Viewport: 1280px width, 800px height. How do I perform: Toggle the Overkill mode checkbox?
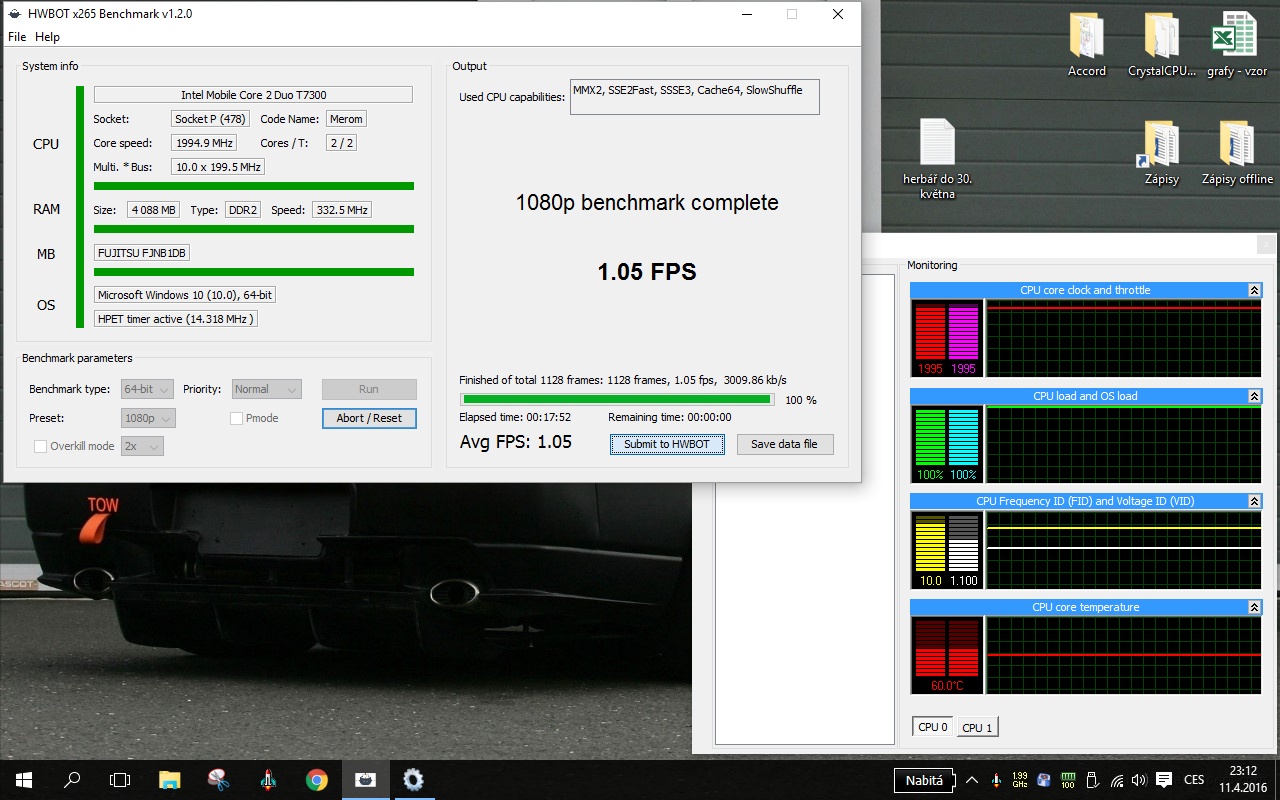click(x=40, y=446)
